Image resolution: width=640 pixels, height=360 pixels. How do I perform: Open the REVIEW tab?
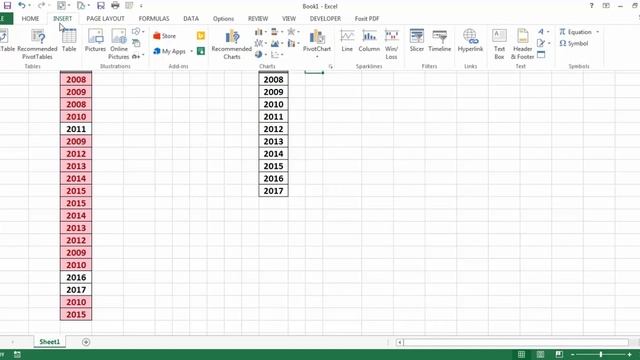(x=258, y=19)
